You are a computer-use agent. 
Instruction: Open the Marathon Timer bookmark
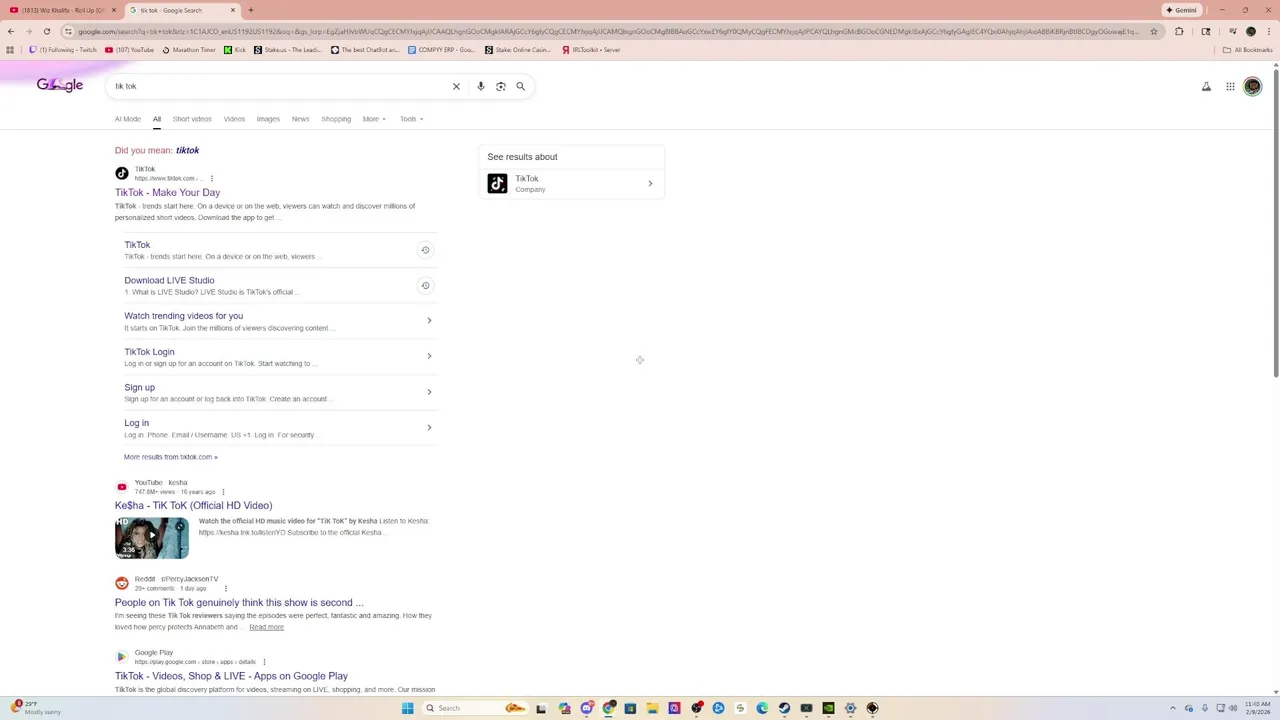[189, 49]
